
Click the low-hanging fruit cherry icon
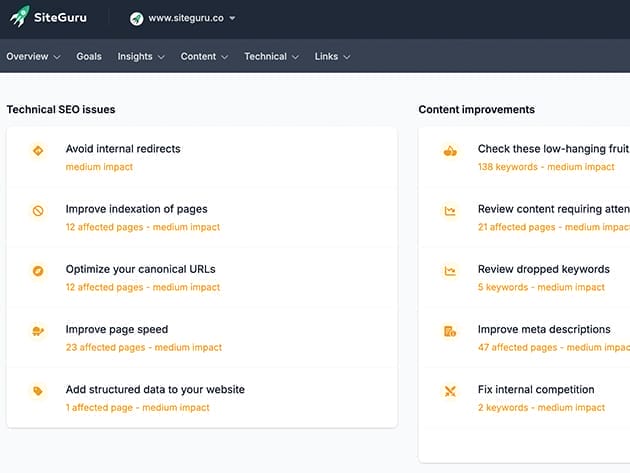pos(450,151)
